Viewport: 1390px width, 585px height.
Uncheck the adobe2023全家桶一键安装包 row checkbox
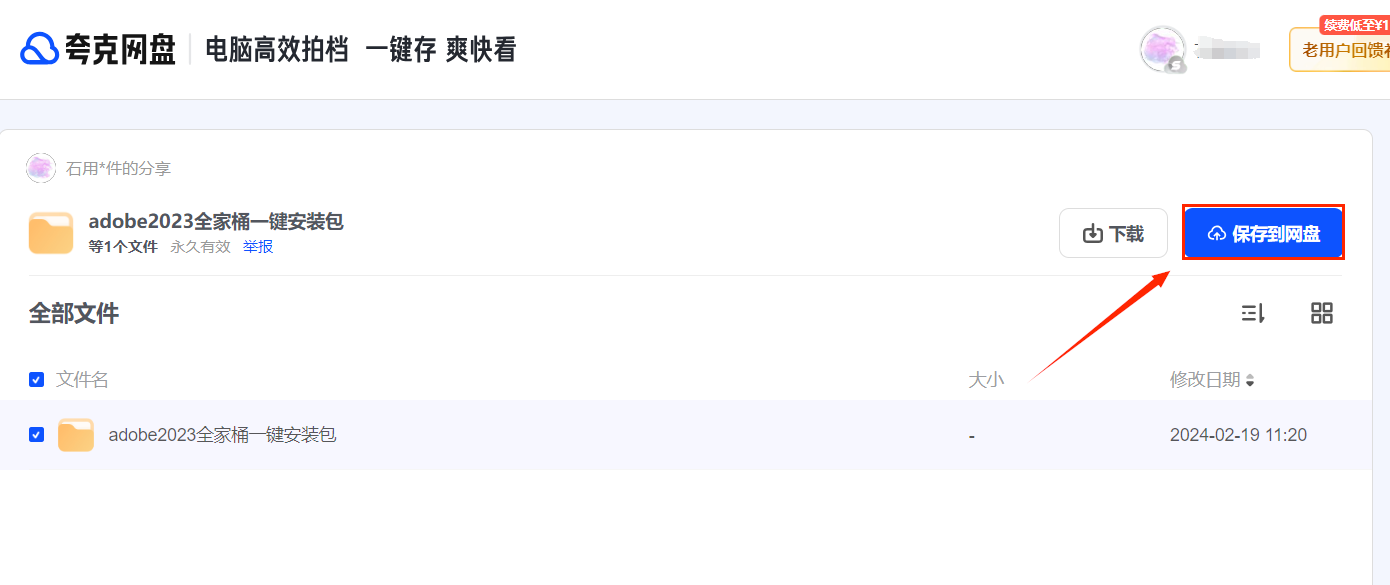click(36, 435)
